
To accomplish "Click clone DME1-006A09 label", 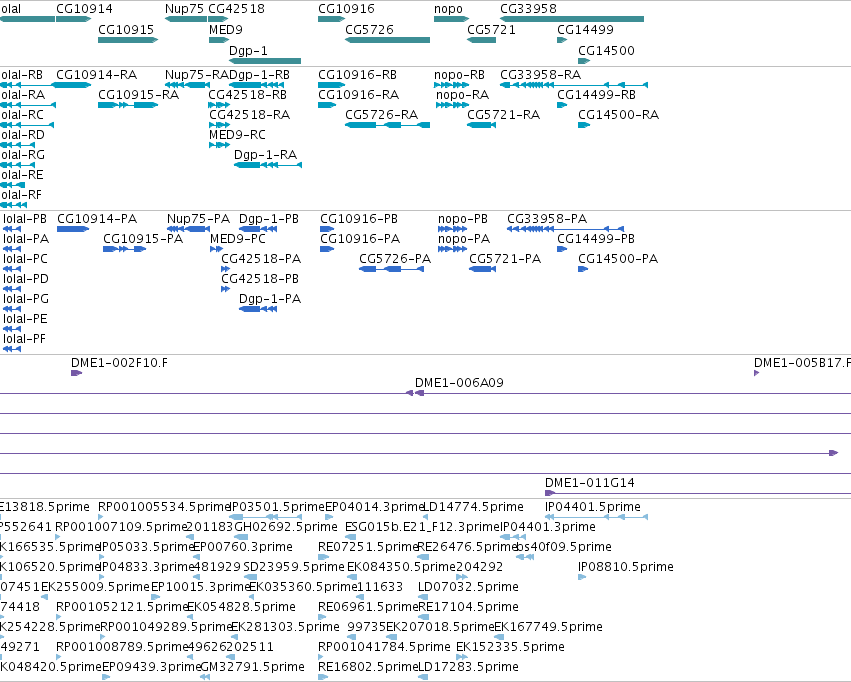I will (459, 383).
